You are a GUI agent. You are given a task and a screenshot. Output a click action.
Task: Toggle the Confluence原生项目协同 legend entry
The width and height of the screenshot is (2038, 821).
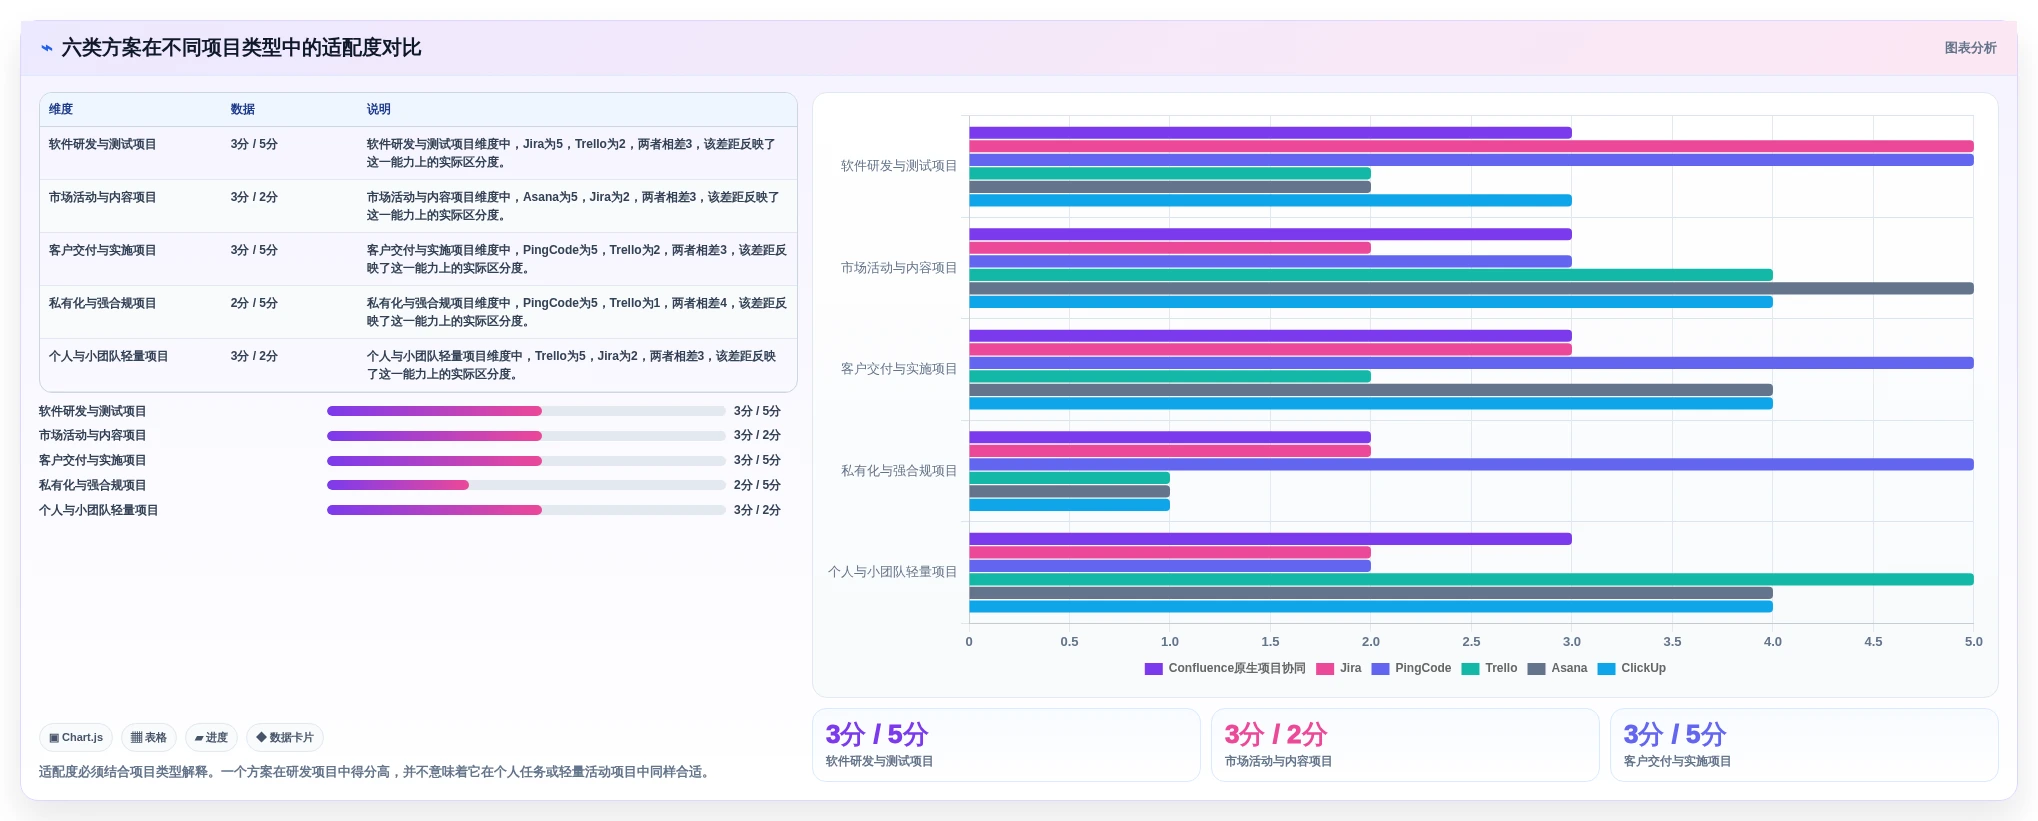tap(1225, 669)
